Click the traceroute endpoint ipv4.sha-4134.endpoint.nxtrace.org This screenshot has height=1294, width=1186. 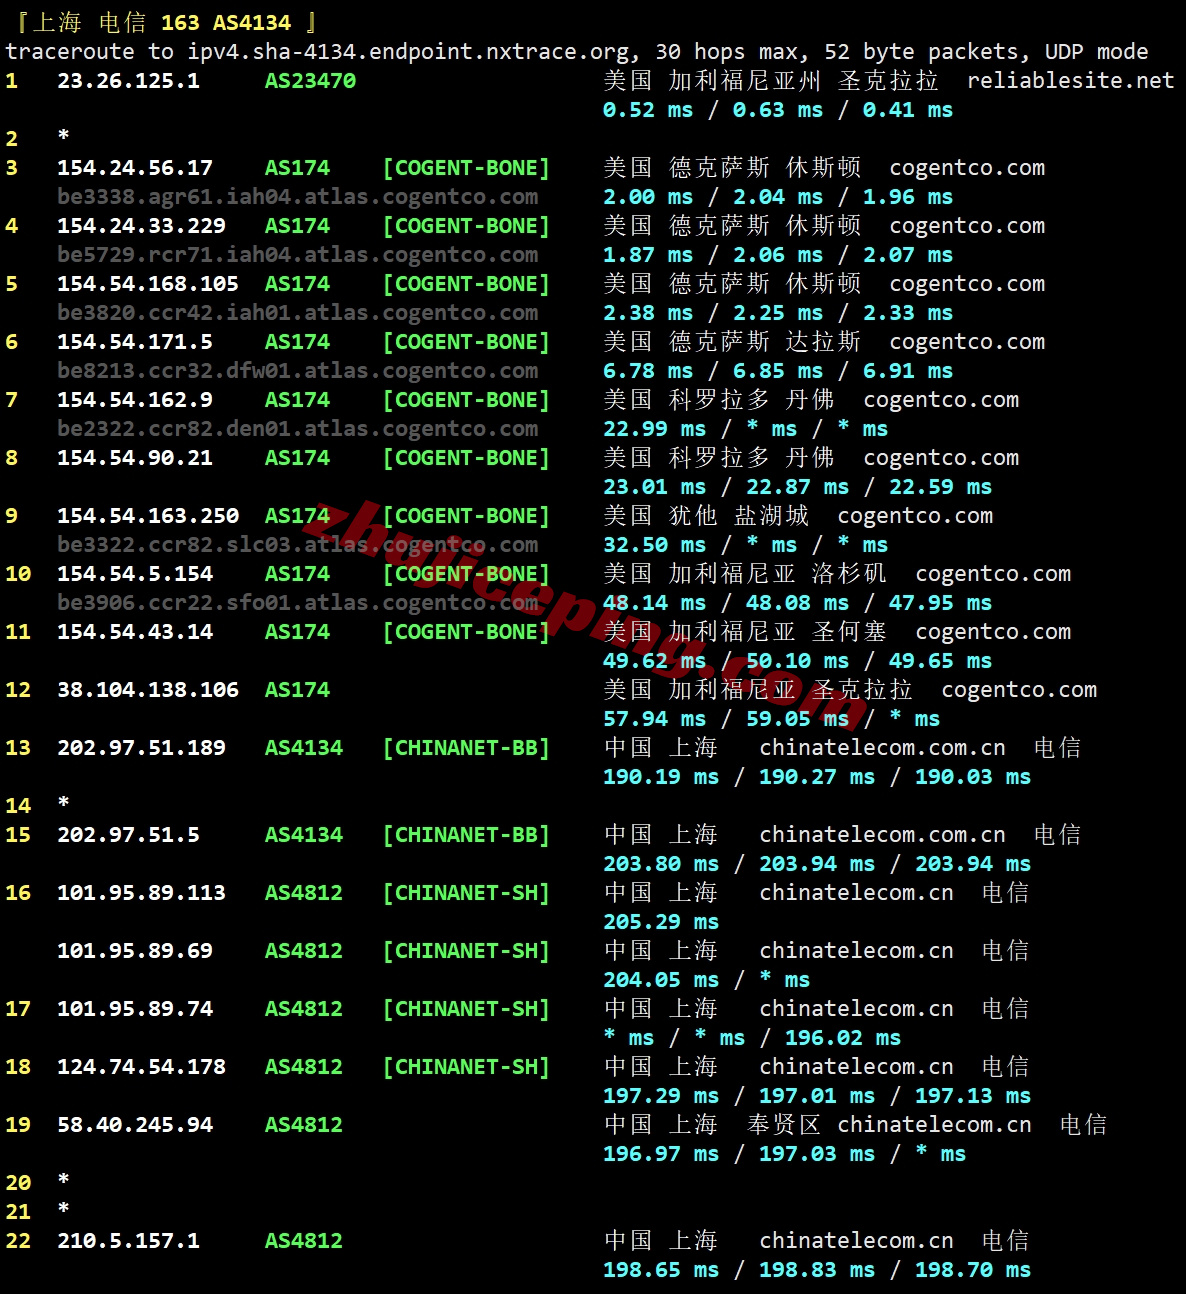[x=410, y=52]
